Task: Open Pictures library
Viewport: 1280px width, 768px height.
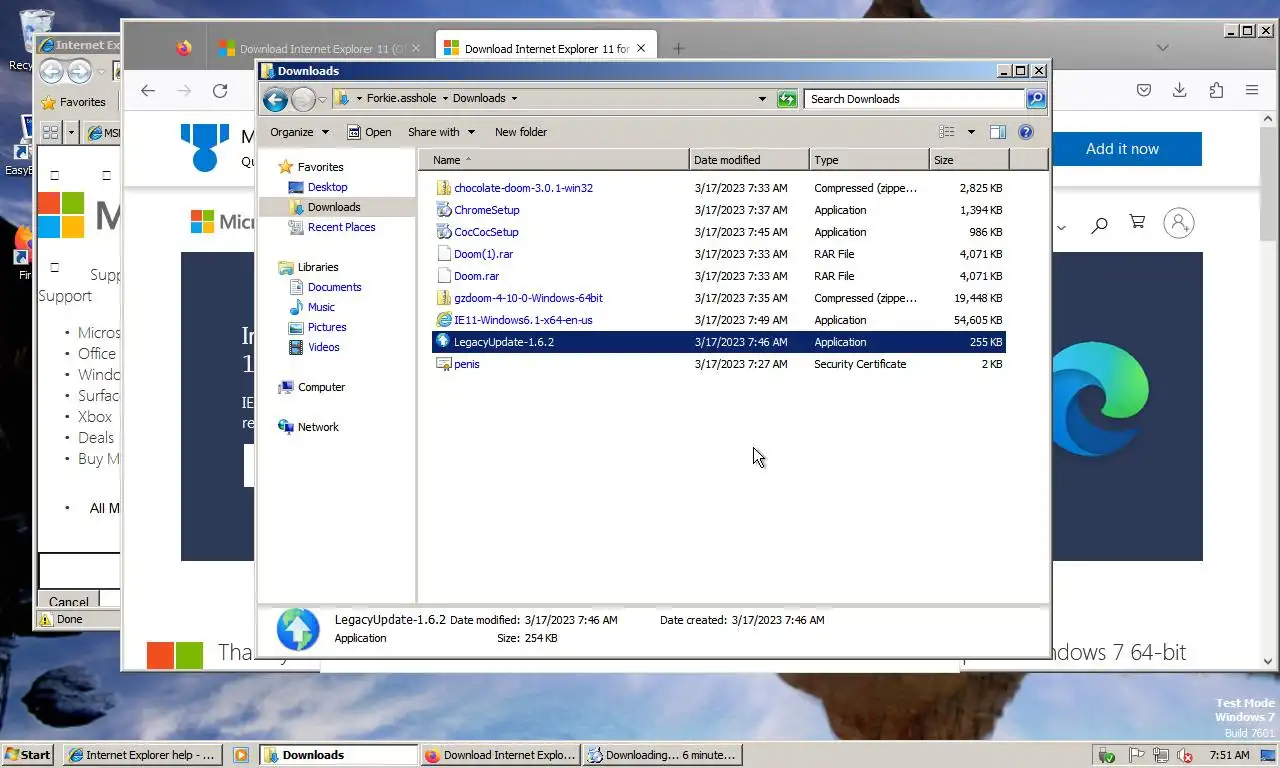Action: click(x=327, y=327)
